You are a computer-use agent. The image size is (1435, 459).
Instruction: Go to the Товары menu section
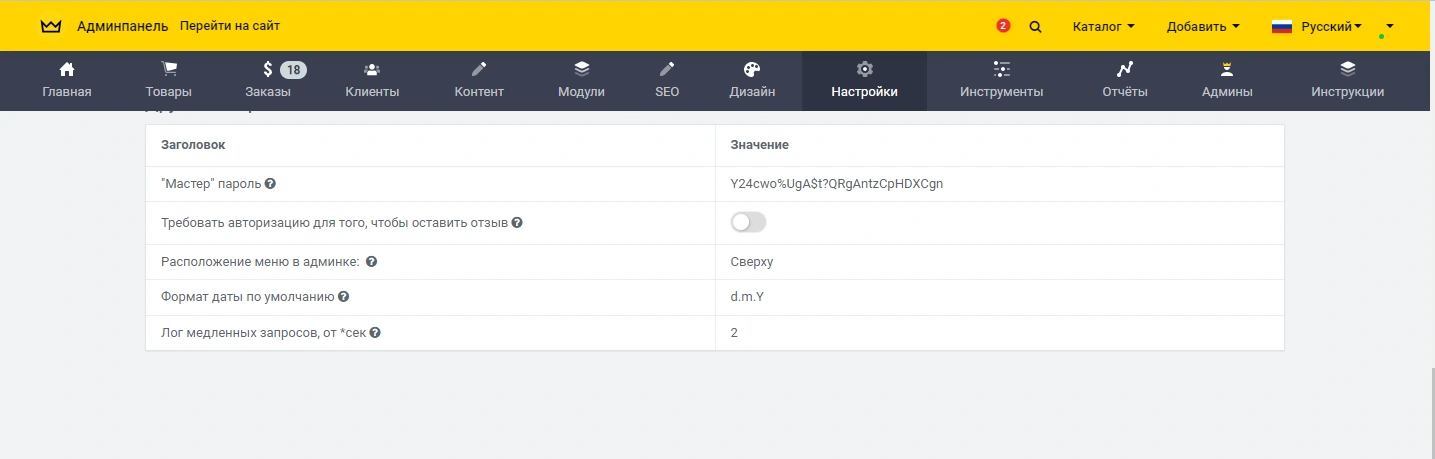(x=169, y=81)
